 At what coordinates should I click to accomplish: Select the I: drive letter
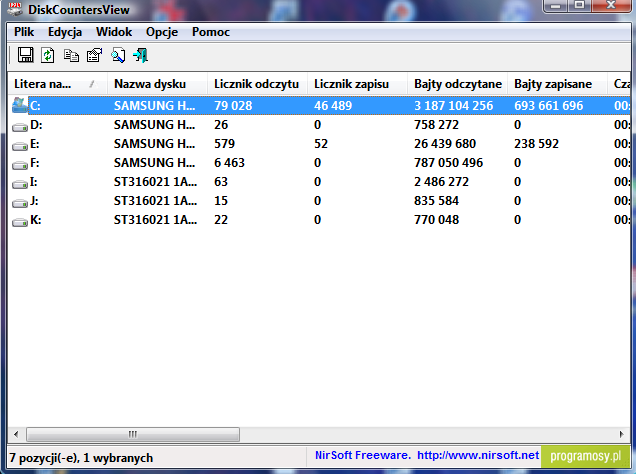point(34,182)
